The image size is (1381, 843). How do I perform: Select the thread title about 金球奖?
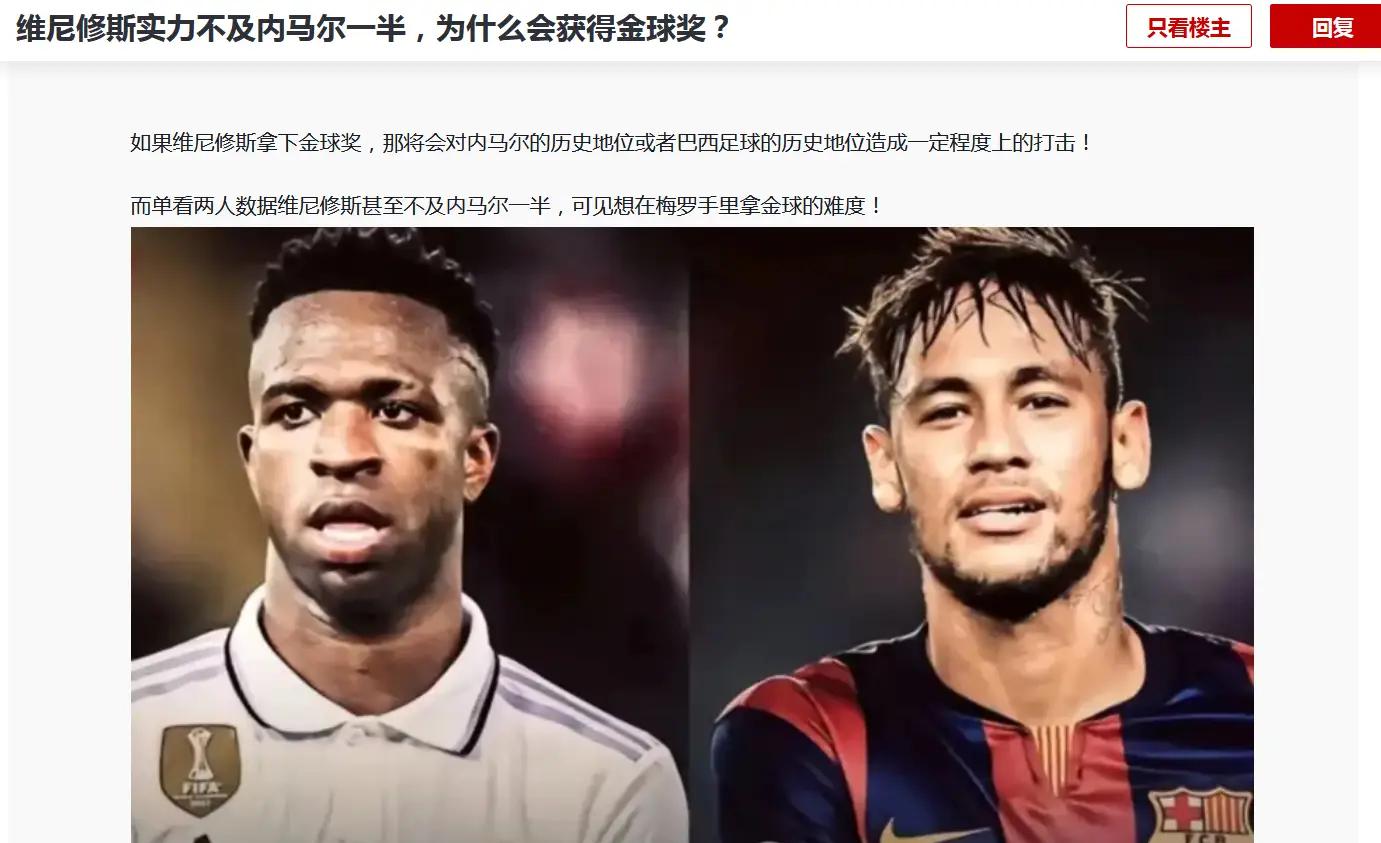click(373, 28)
